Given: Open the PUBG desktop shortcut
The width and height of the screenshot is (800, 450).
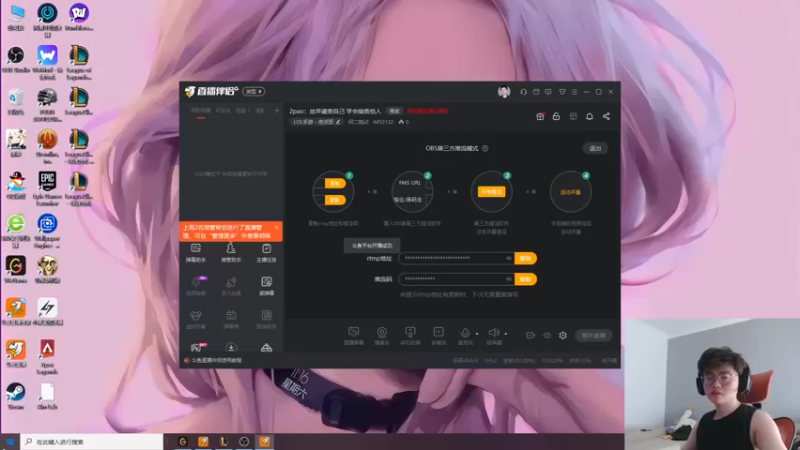Looking at the screenshot, I should pos(47,105).
